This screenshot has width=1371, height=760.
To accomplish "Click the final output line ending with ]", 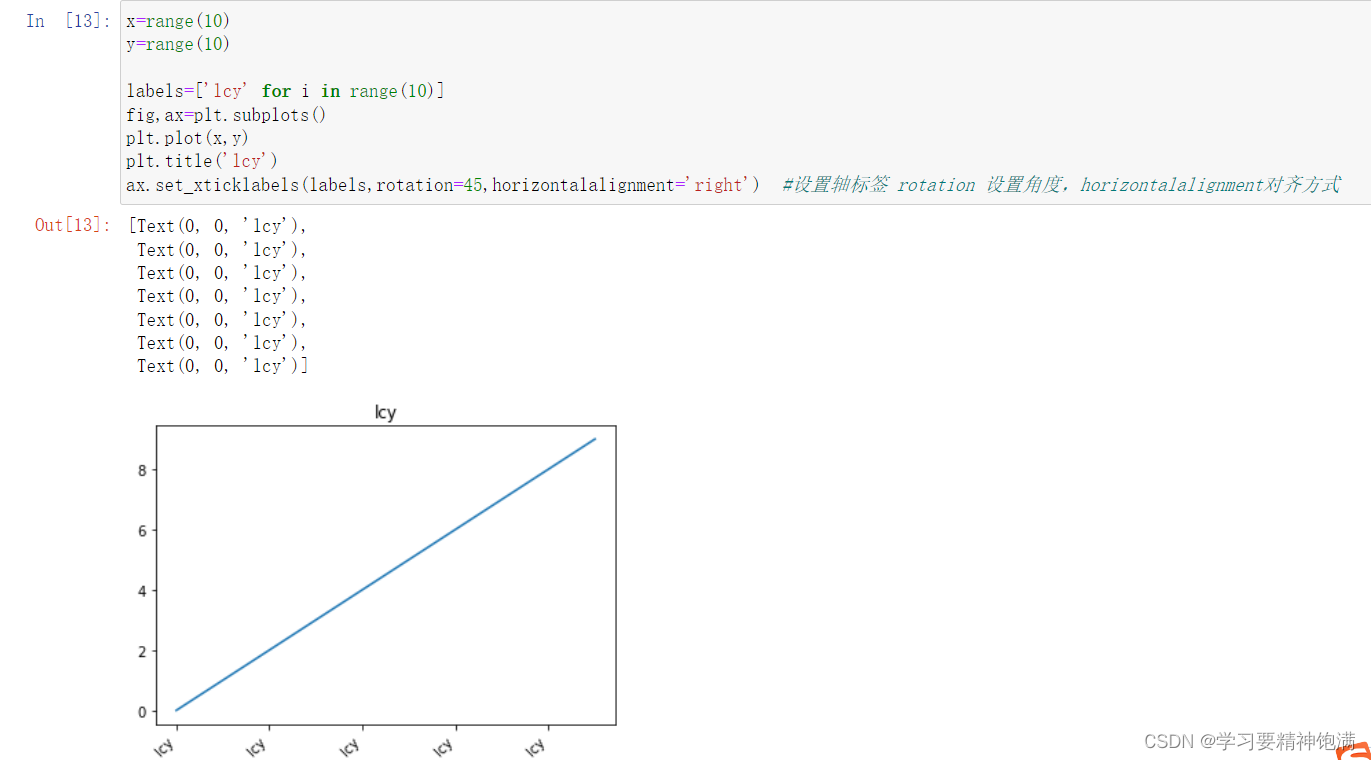I will [x=223, y=366].
